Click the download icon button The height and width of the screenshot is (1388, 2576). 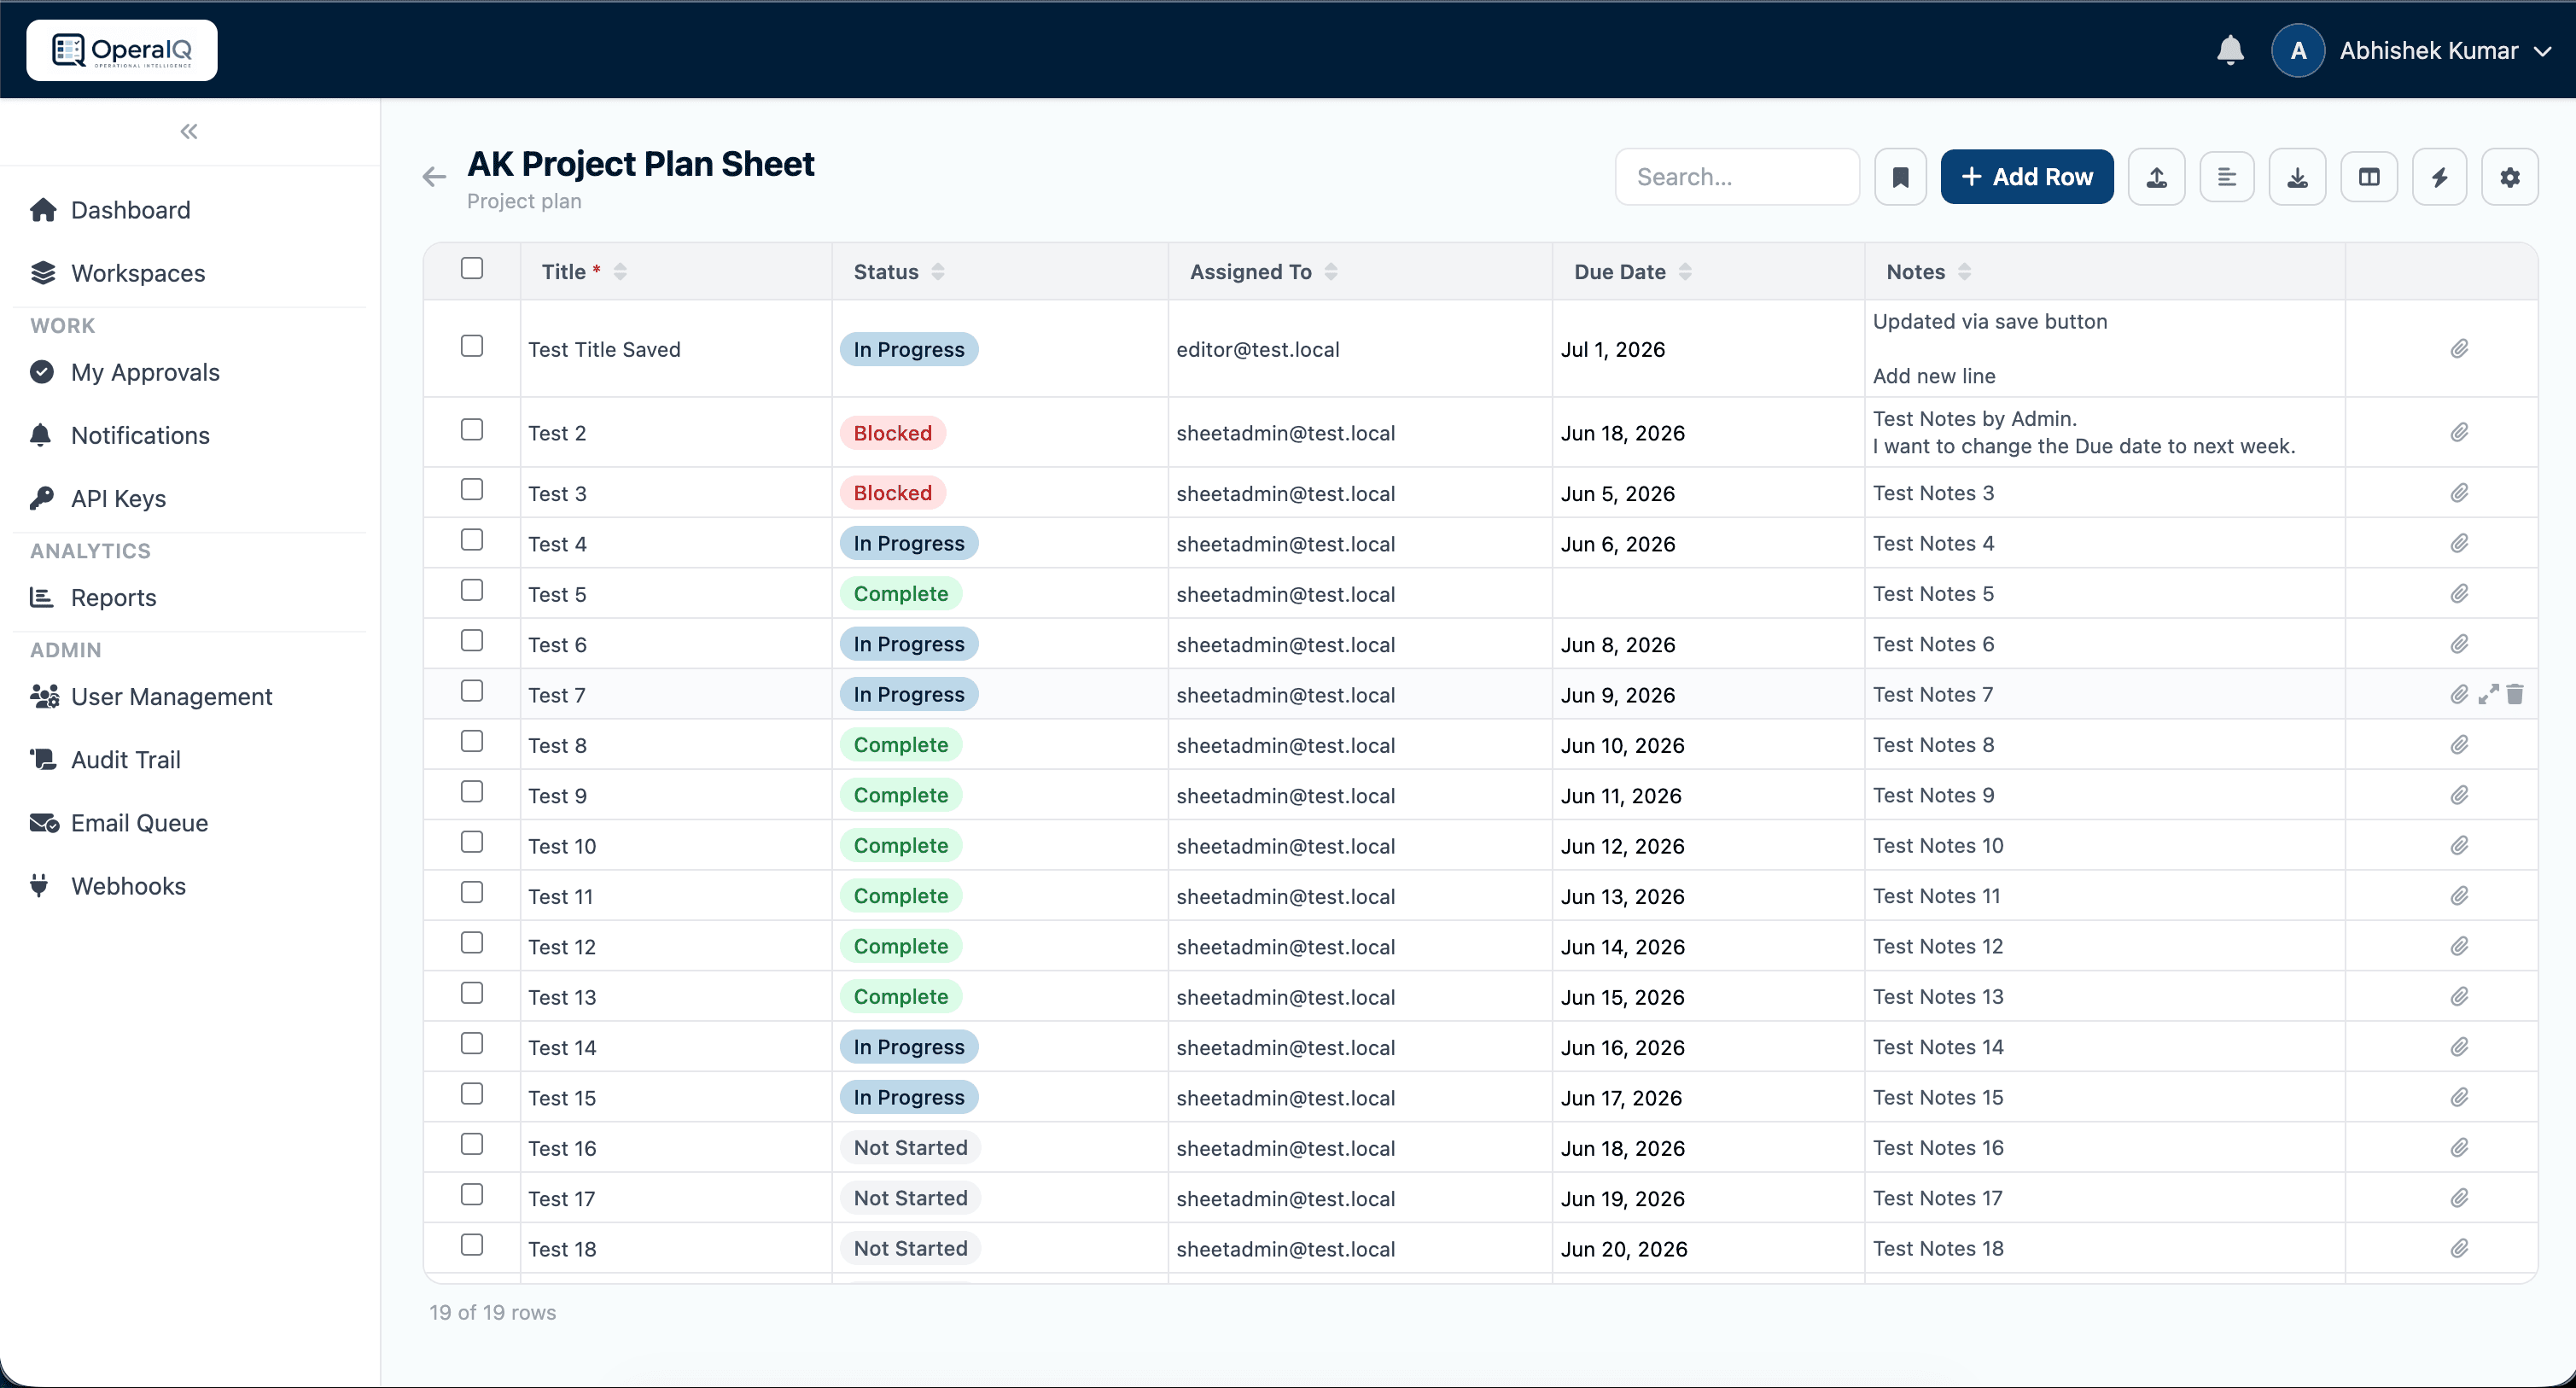tap(2297, 177)
